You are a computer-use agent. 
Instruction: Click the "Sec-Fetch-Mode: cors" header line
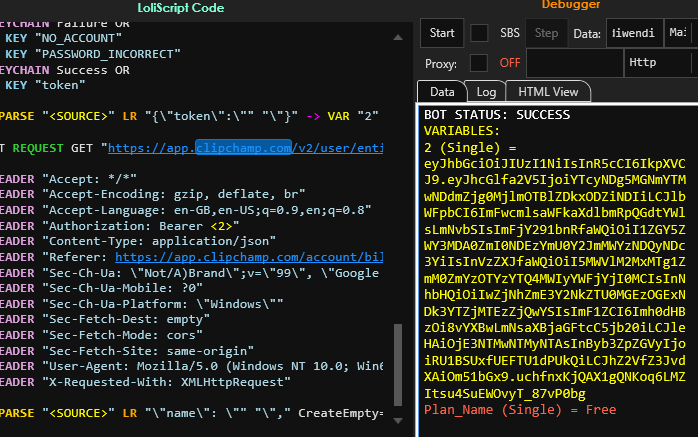click(101, 335)
